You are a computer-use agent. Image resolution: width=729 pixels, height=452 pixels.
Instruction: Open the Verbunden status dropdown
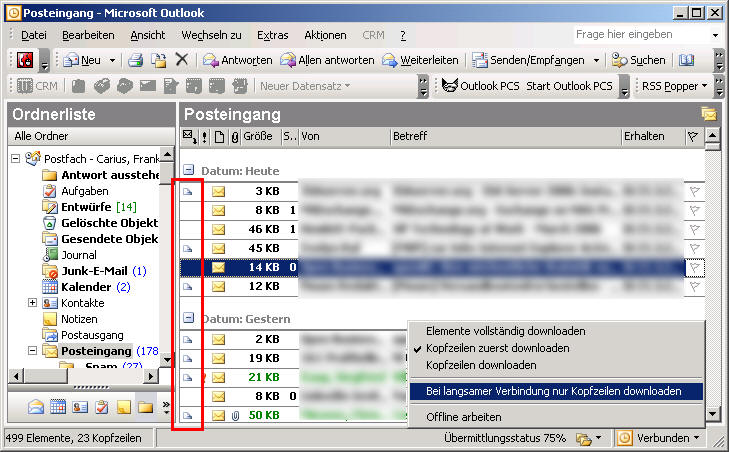696,438
